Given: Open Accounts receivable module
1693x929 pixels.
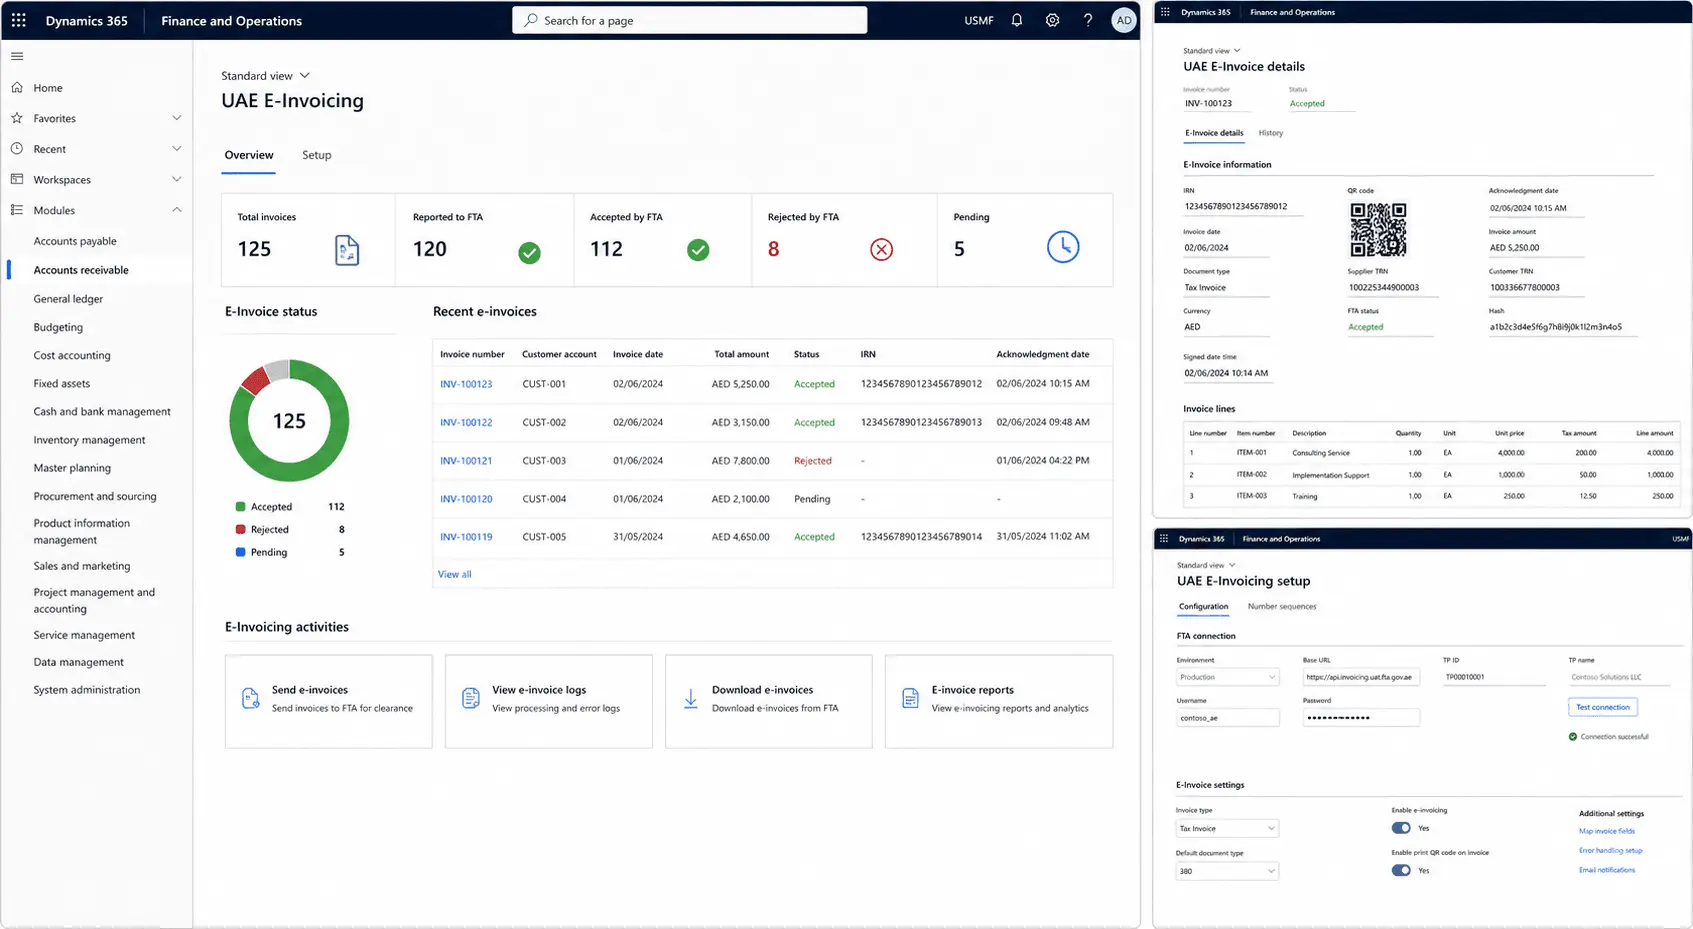Looking at the screenshot, I should (81, 270).
